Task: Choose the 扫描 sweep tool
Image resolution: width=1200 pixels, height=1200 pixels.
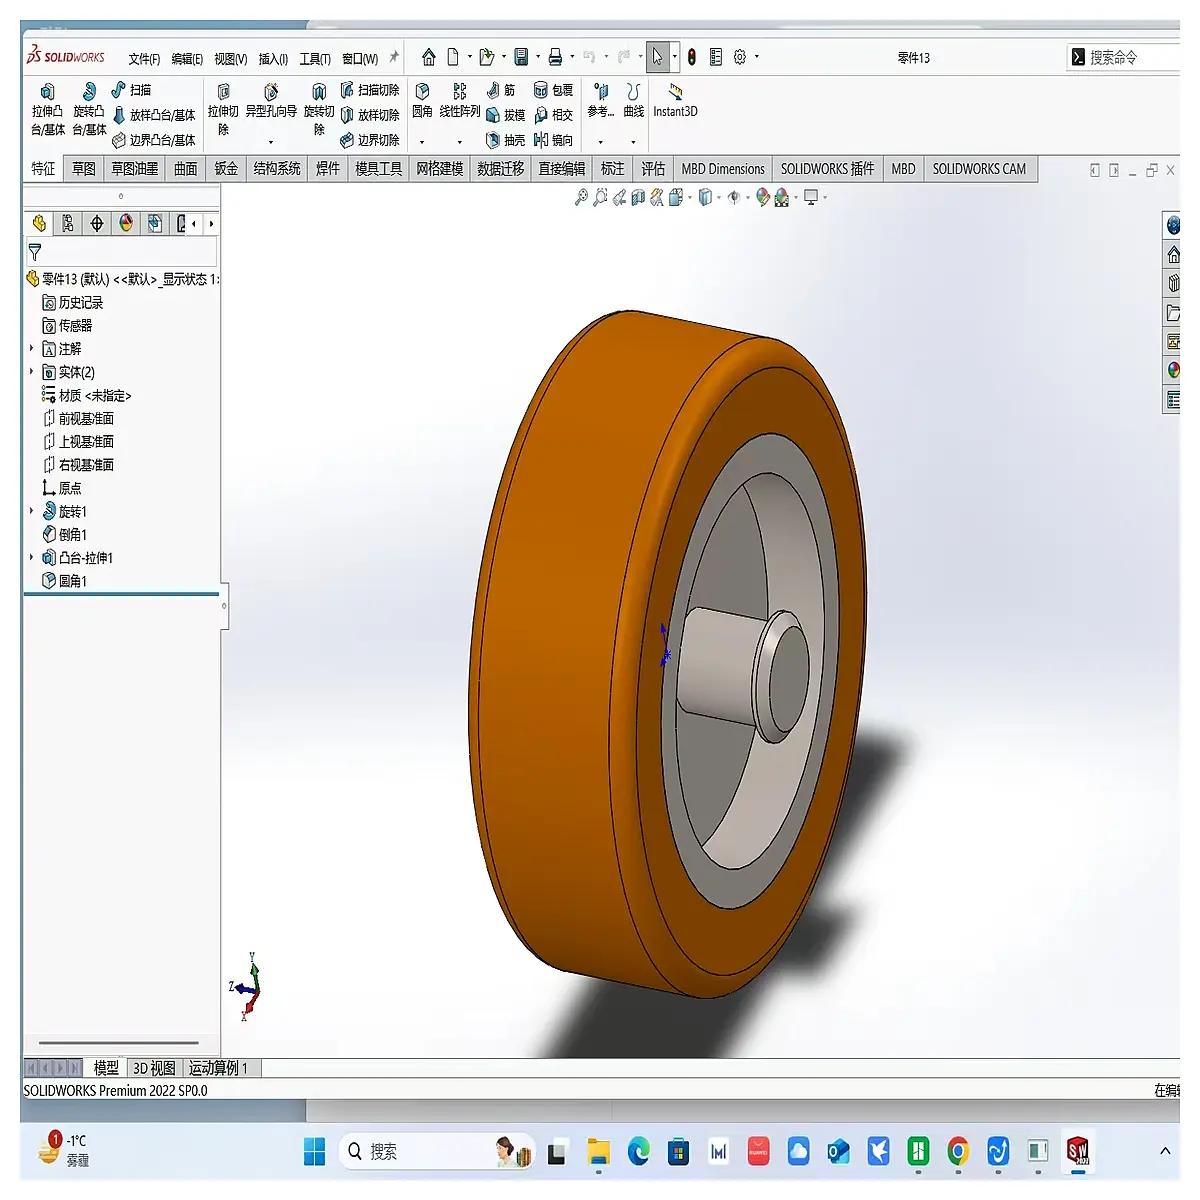Action: point(131,90)
